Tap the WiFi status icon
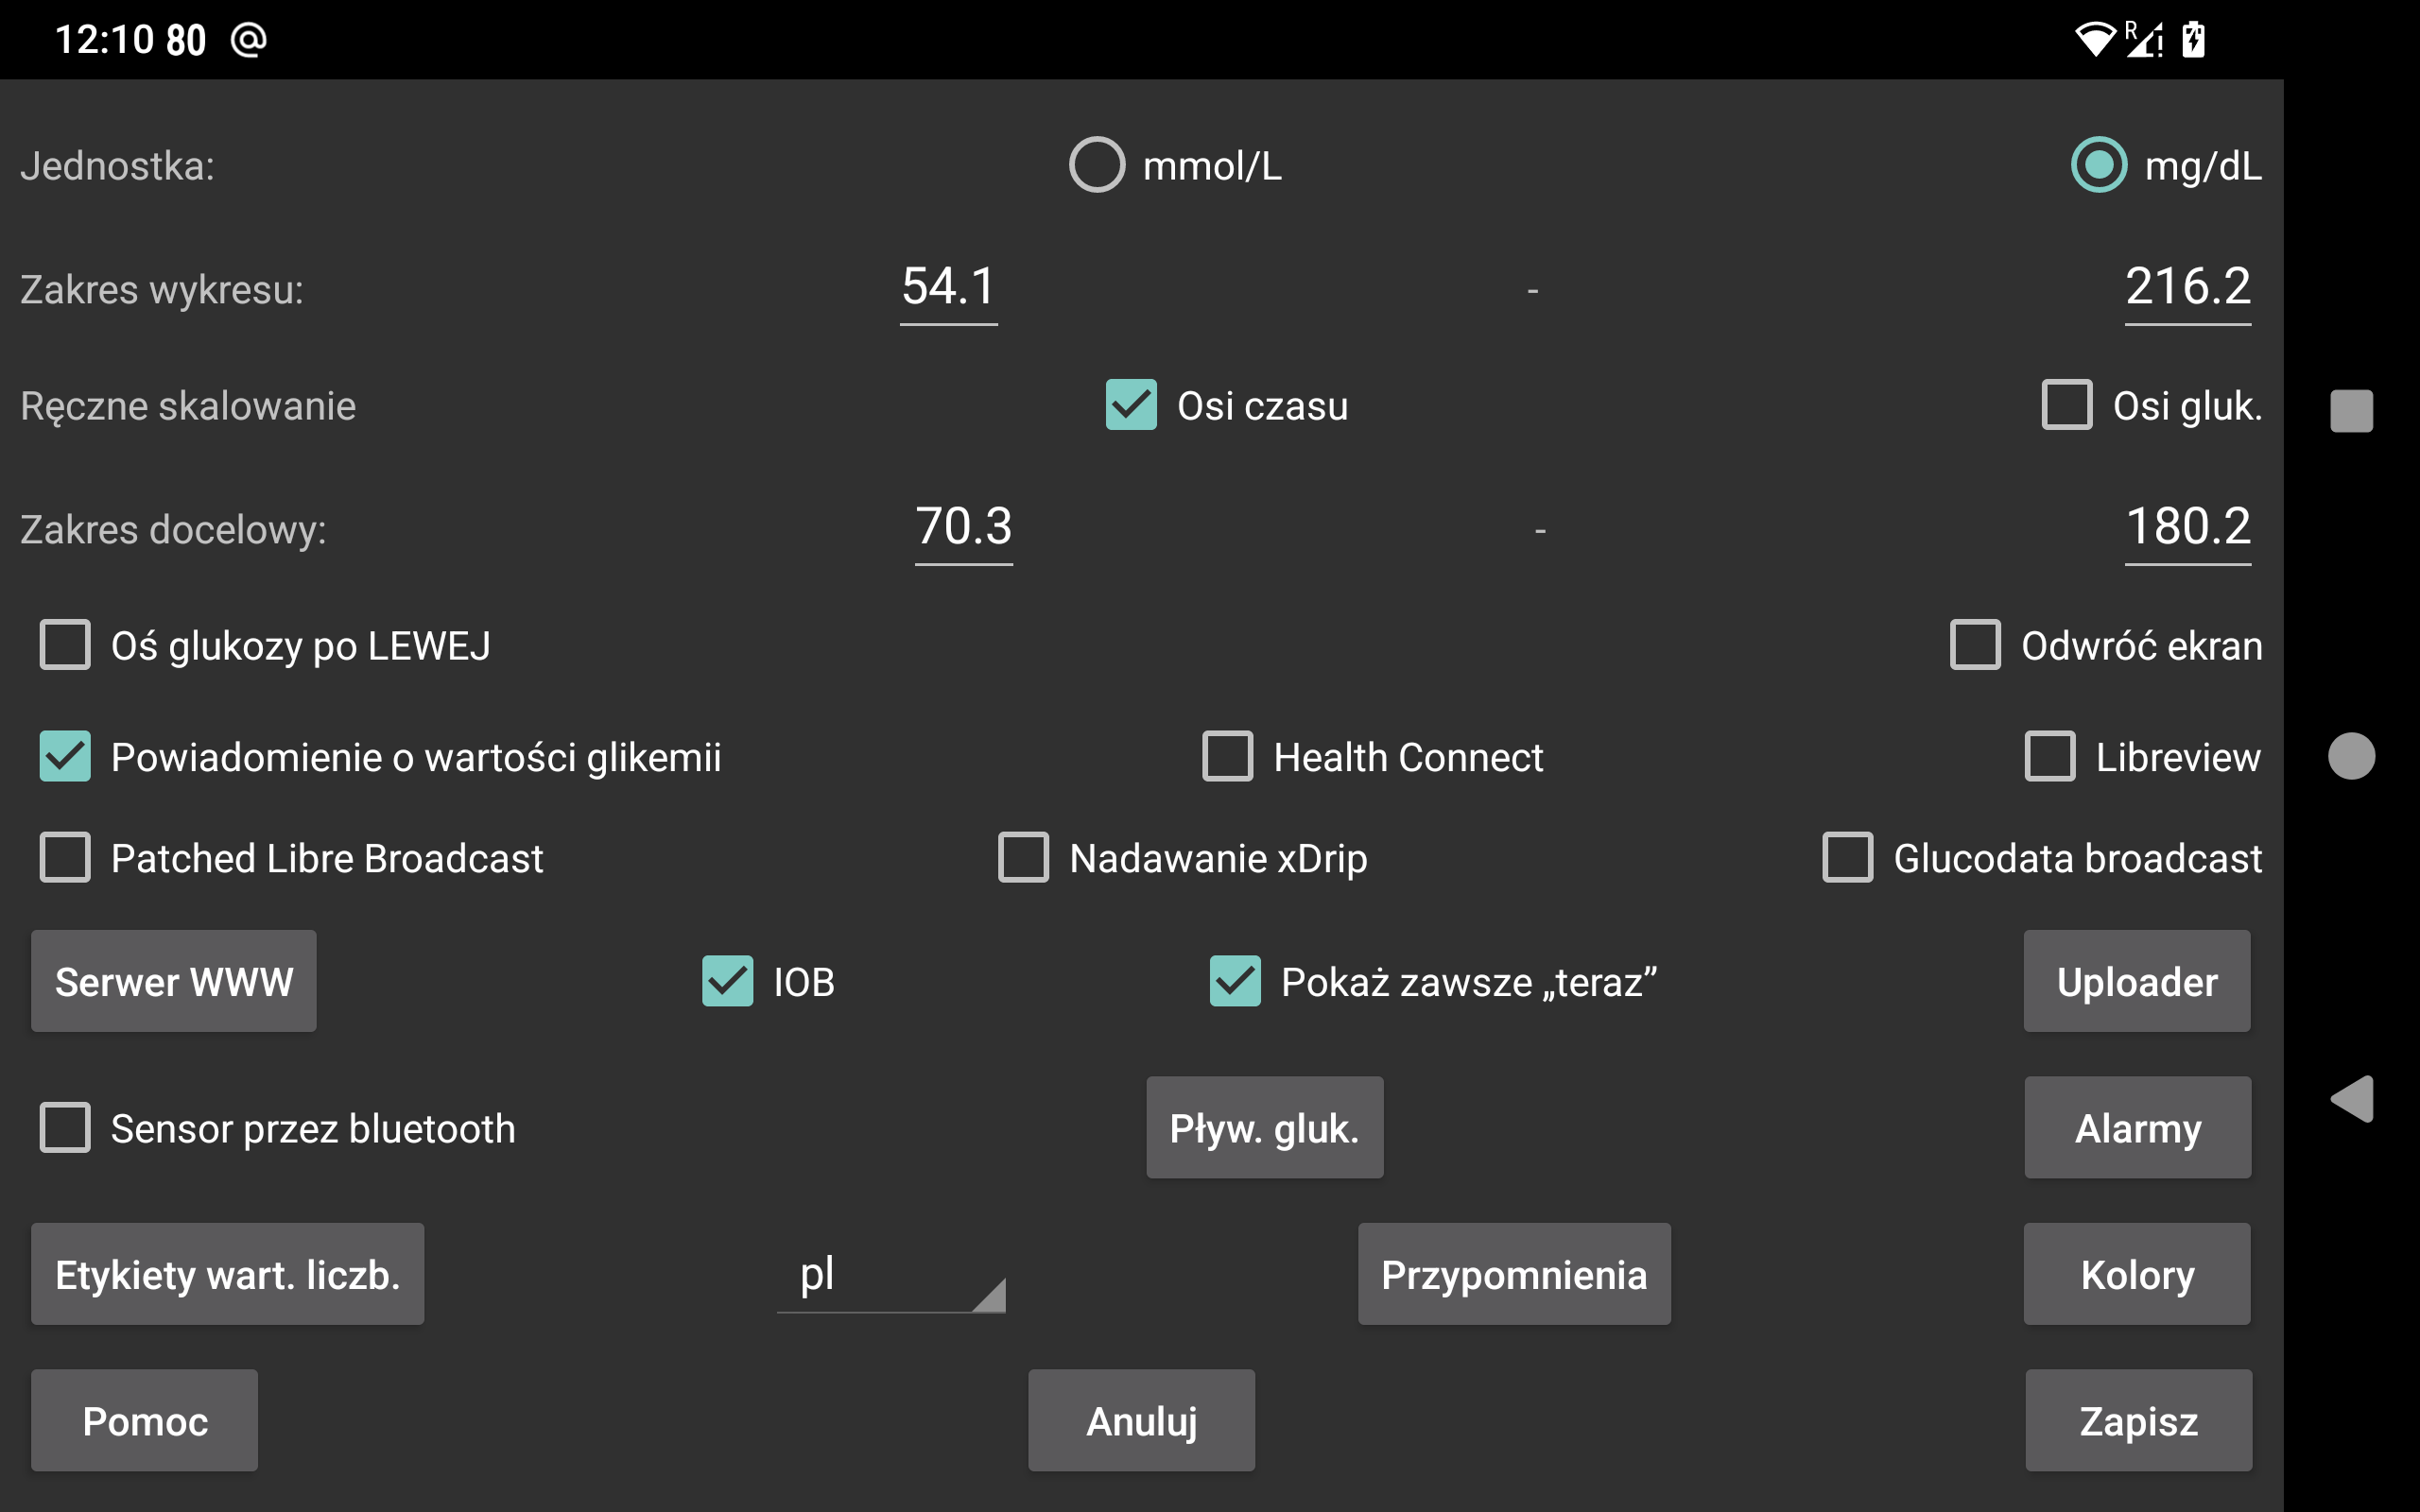Viewport: 2420px width, 1512px height. click(2094, 40)
